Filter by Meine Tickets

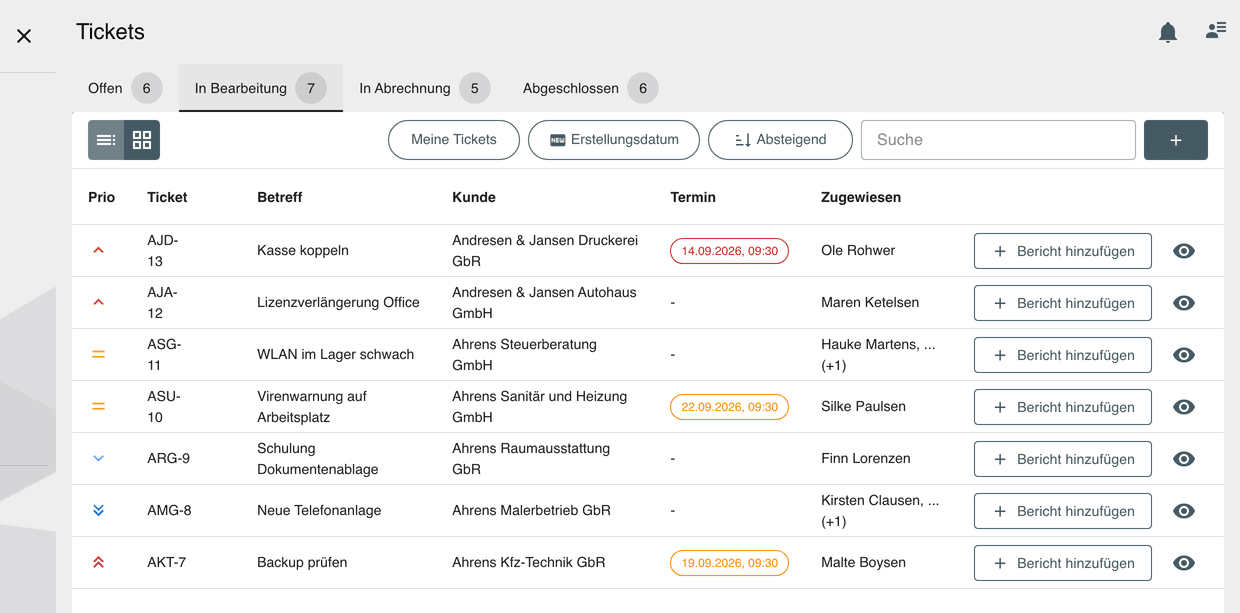454,140
